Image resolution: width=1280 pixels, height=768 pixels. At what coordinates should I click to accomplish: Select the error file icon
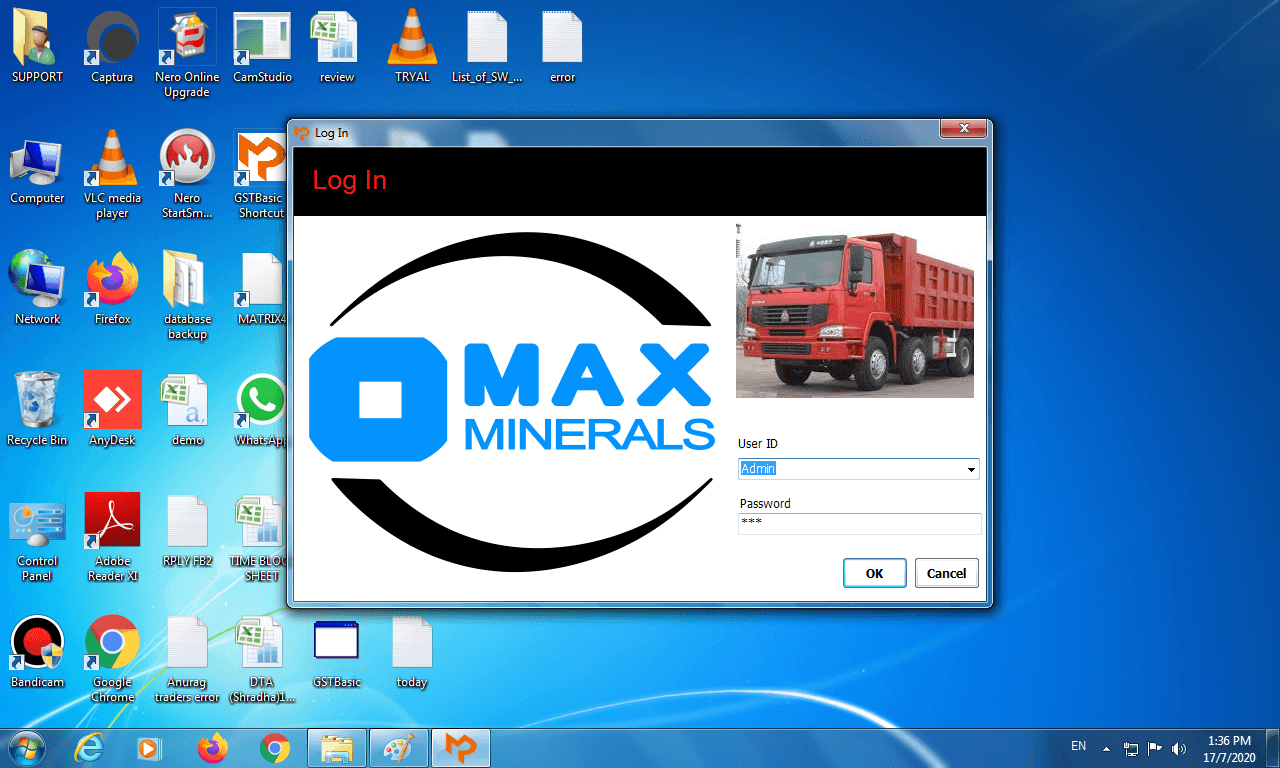pos(562,48)
